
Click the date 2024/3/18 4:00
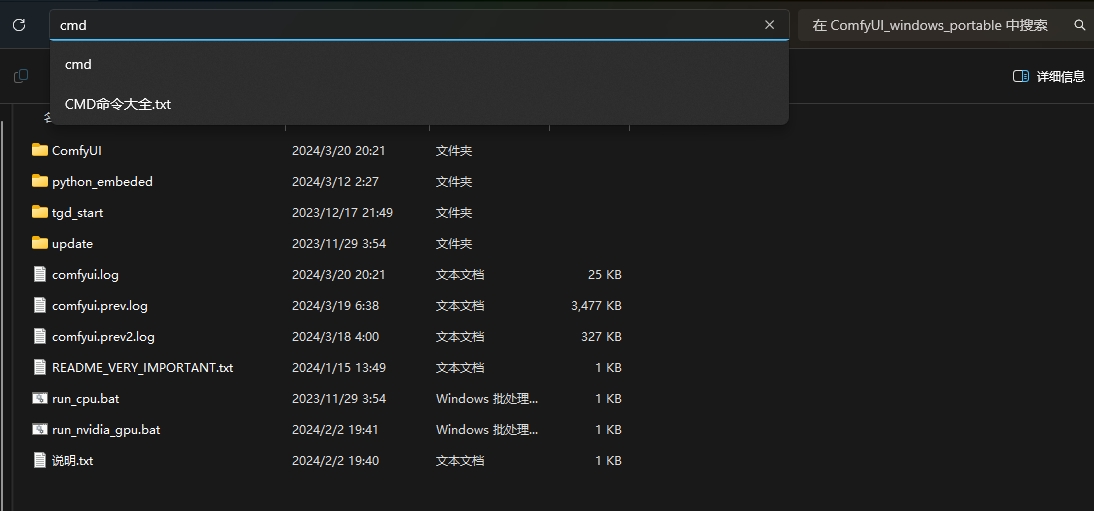(335, 336)
